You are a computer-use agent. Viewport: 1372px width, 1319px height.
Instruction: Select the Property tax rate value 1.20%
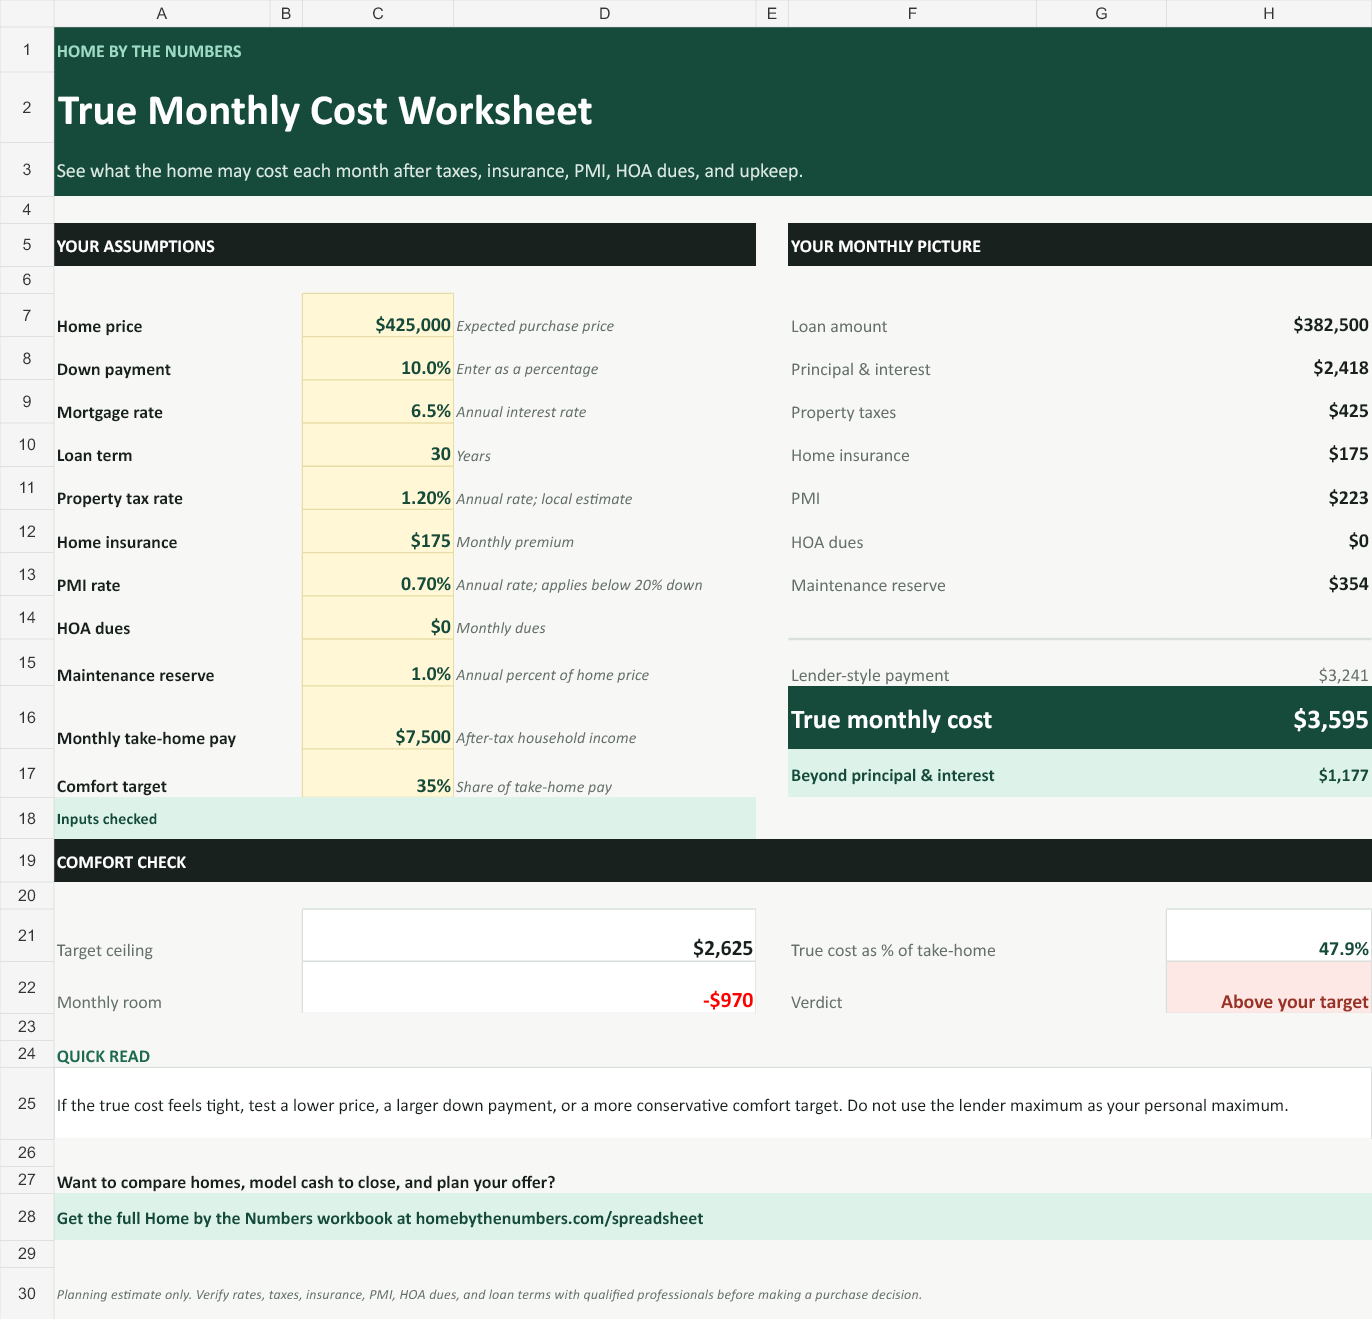point(378,488)
